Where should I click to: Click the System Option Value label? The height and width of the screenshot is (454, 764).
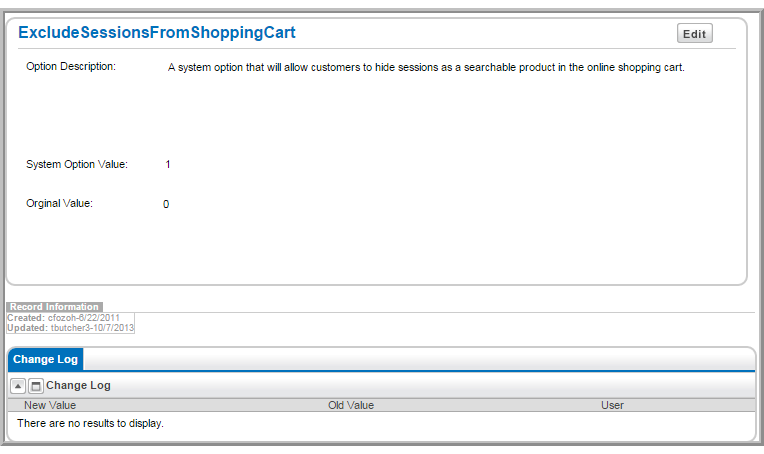77,165
